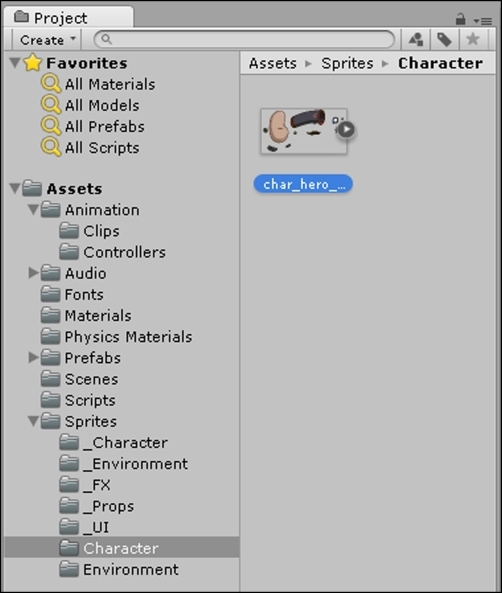Click Sprites in the breadcrumb path
This screenshot has width=502, height=593.
pos(347,63)
